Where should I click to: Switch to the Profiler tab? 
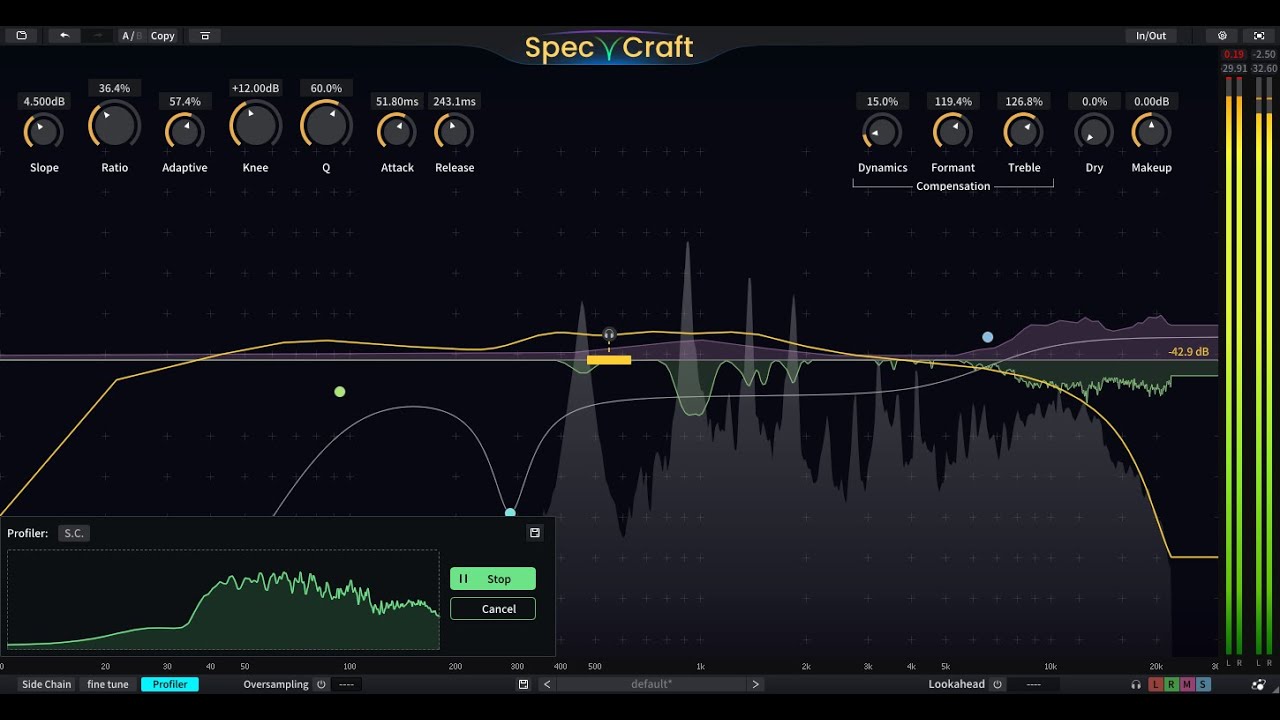pos(170,684)
